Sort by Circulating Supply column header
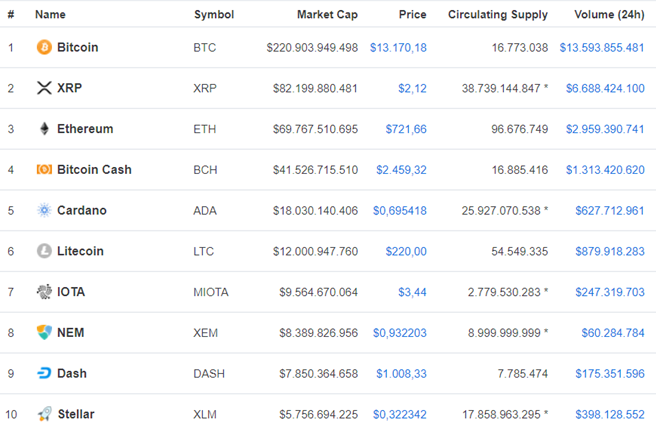 point(498,15)
